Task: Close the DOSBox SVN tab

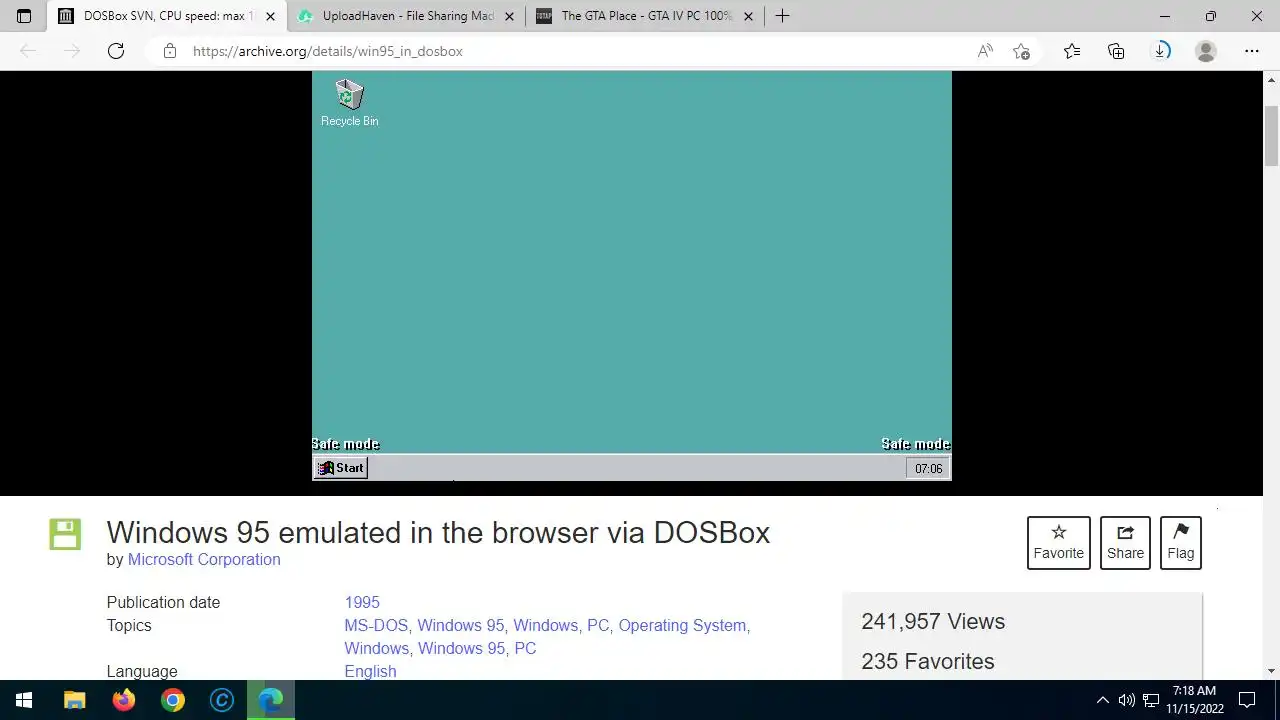Action: click(x=270, y=16)
